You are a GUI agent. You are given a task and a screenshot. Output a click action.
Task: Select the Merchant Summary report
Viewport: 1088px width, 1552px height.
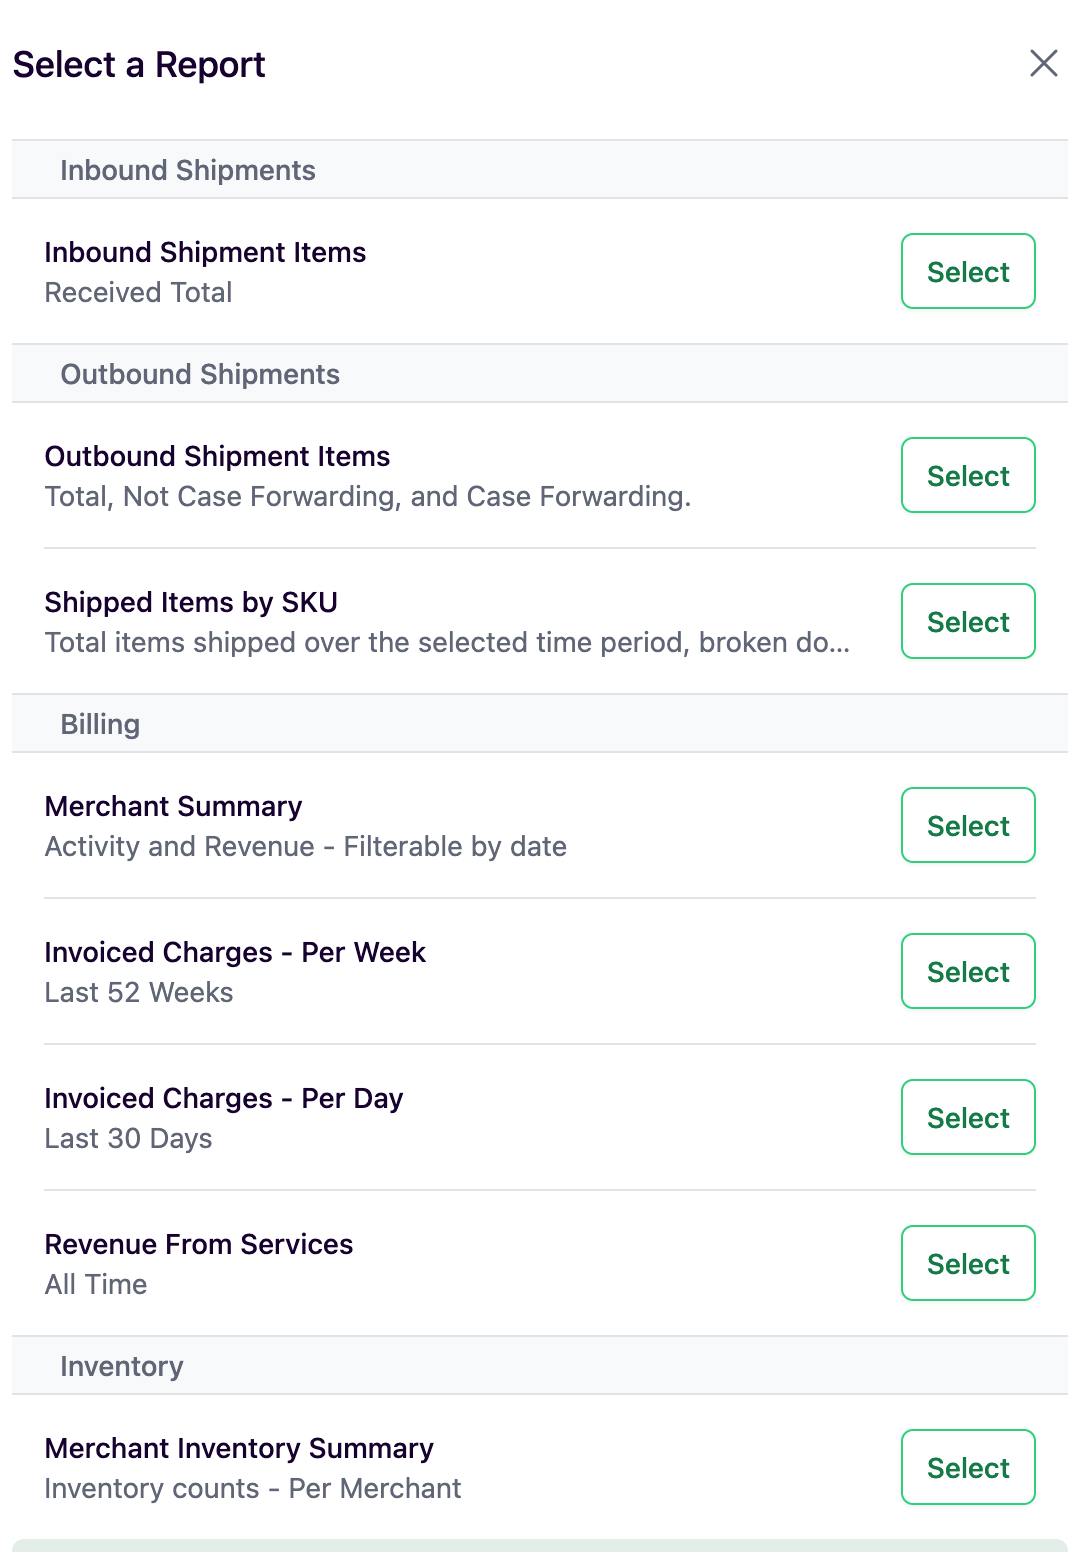(x=967, y=825)
